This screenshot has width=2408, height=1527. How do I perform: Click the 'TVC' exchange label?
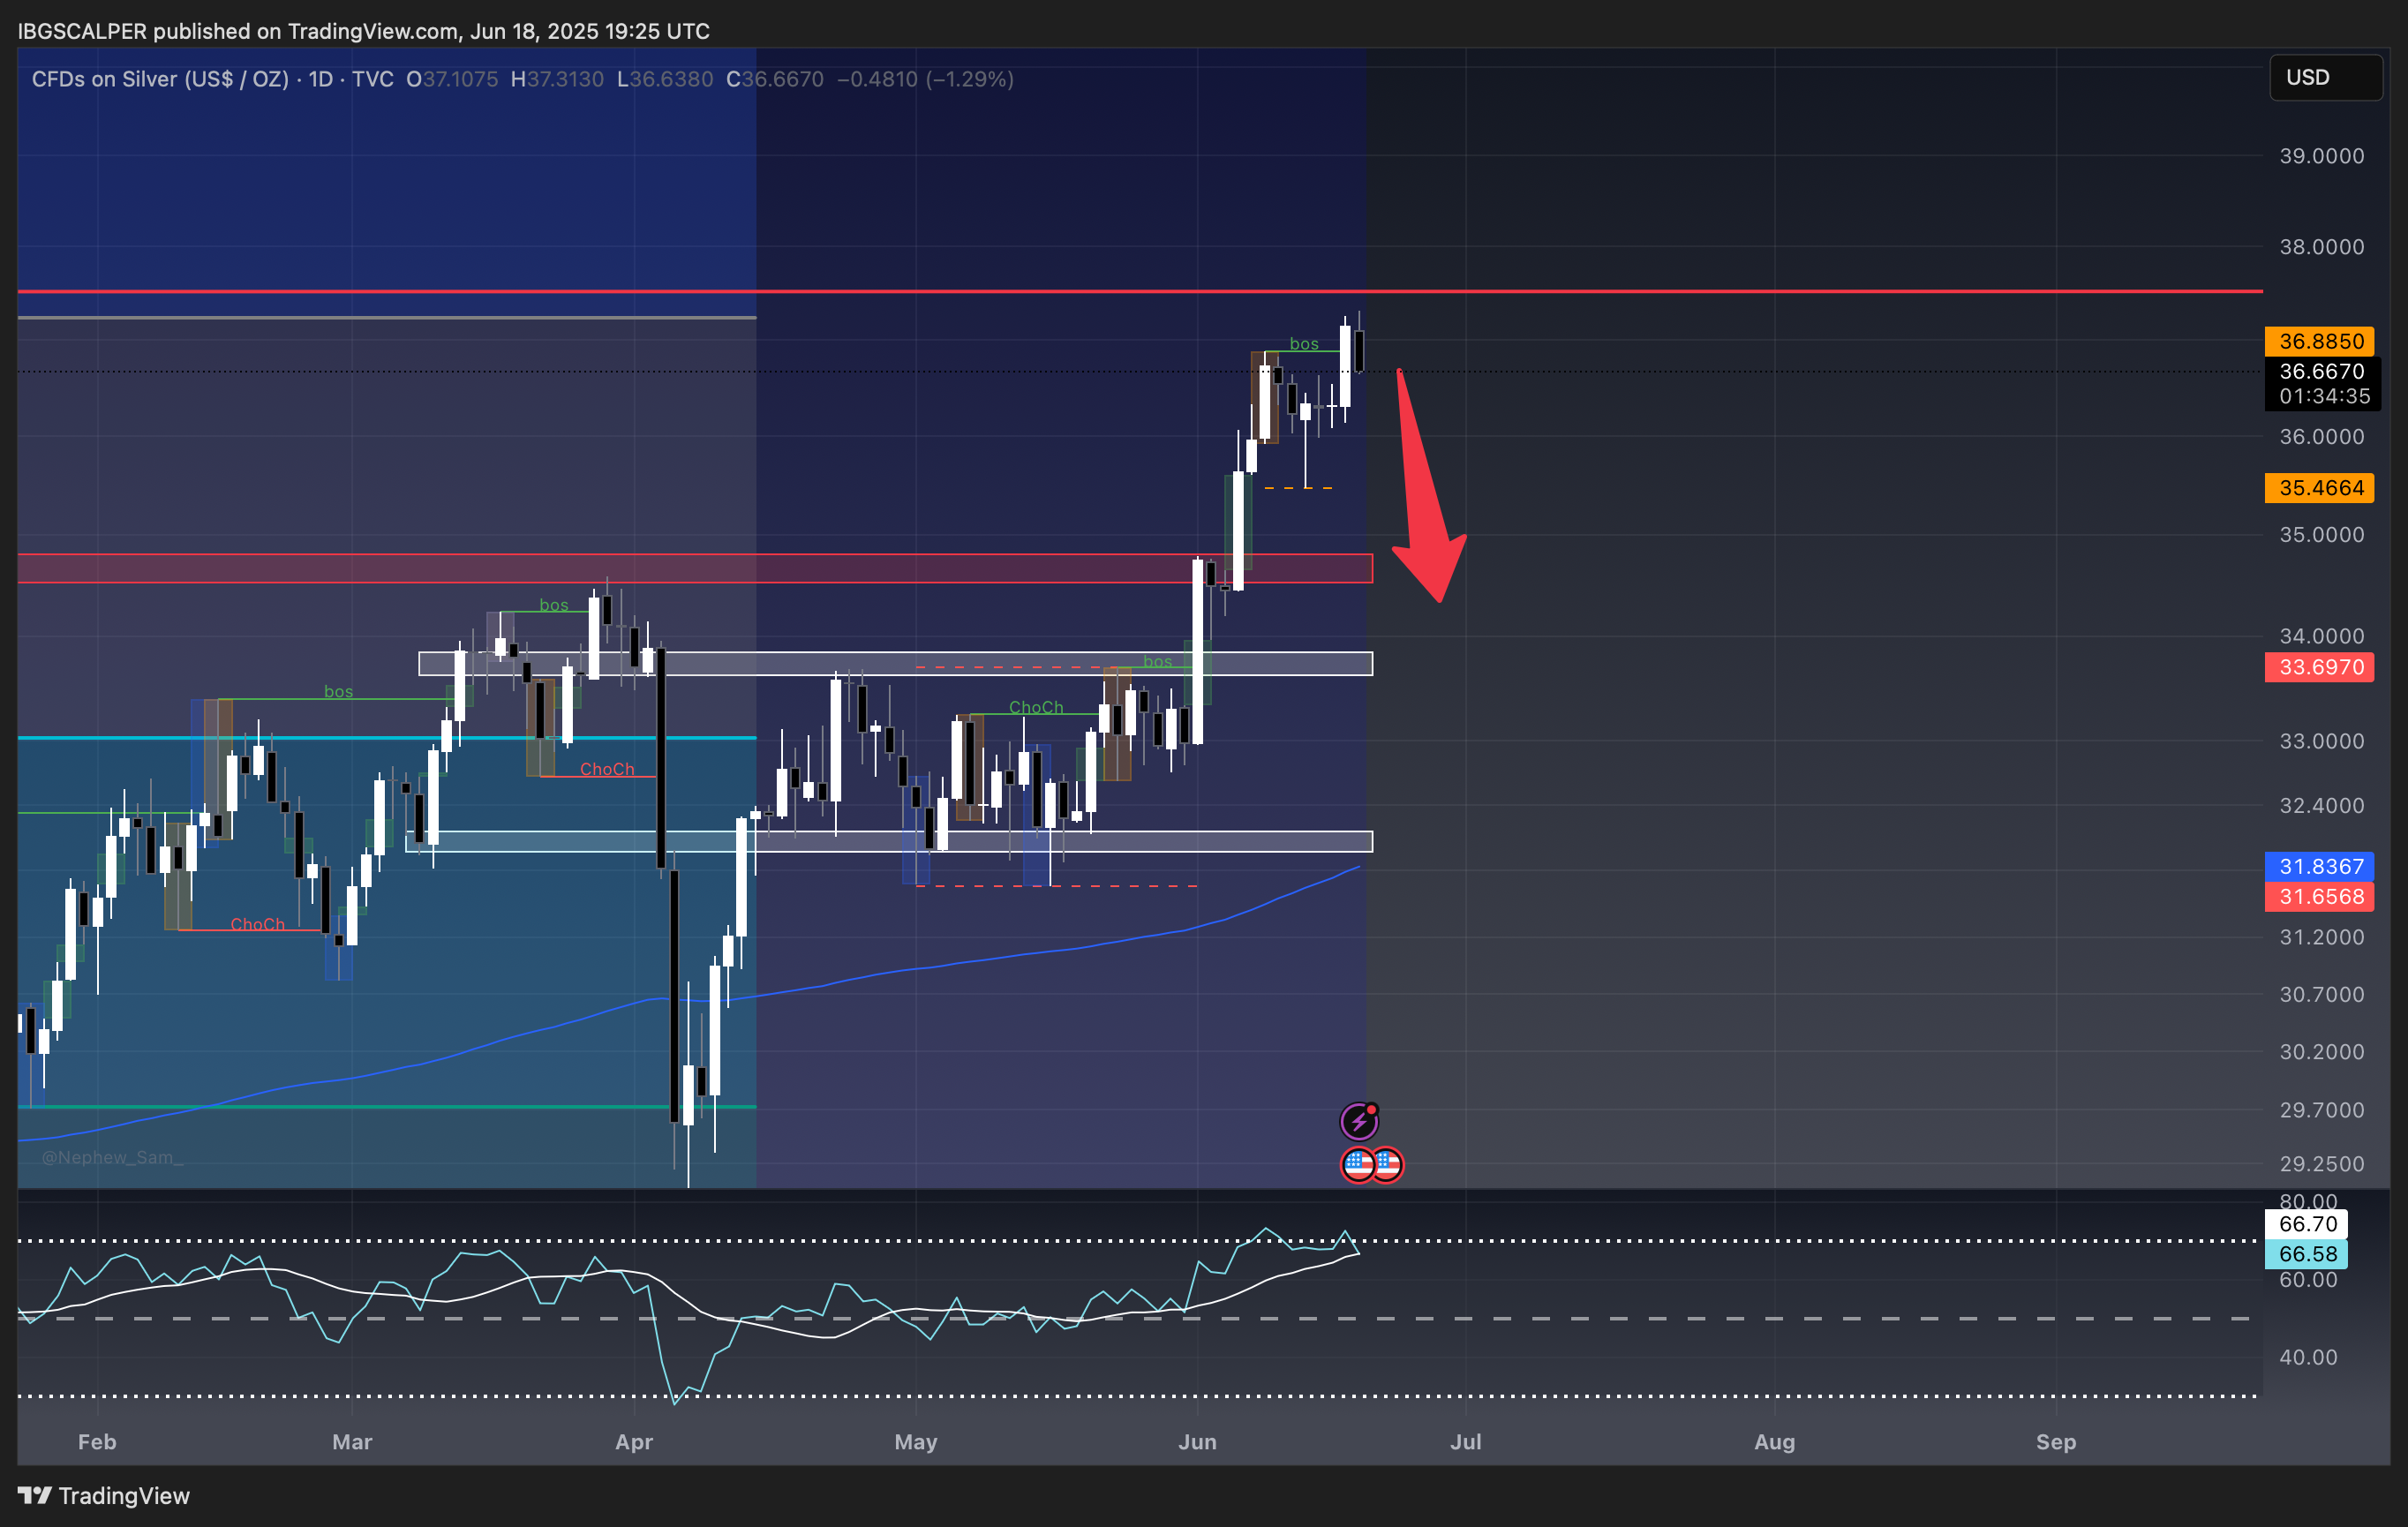tap(373, 79)
